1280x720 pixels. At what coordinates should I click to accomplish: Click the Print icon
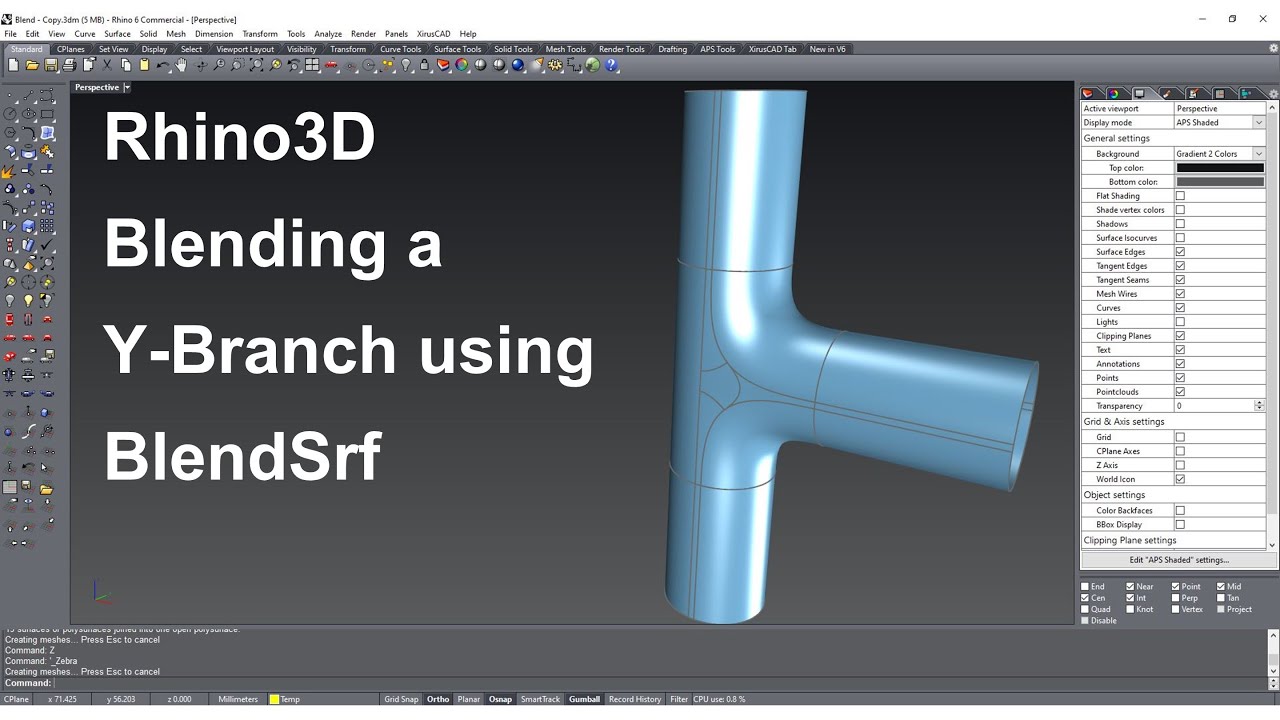(69, 65)
